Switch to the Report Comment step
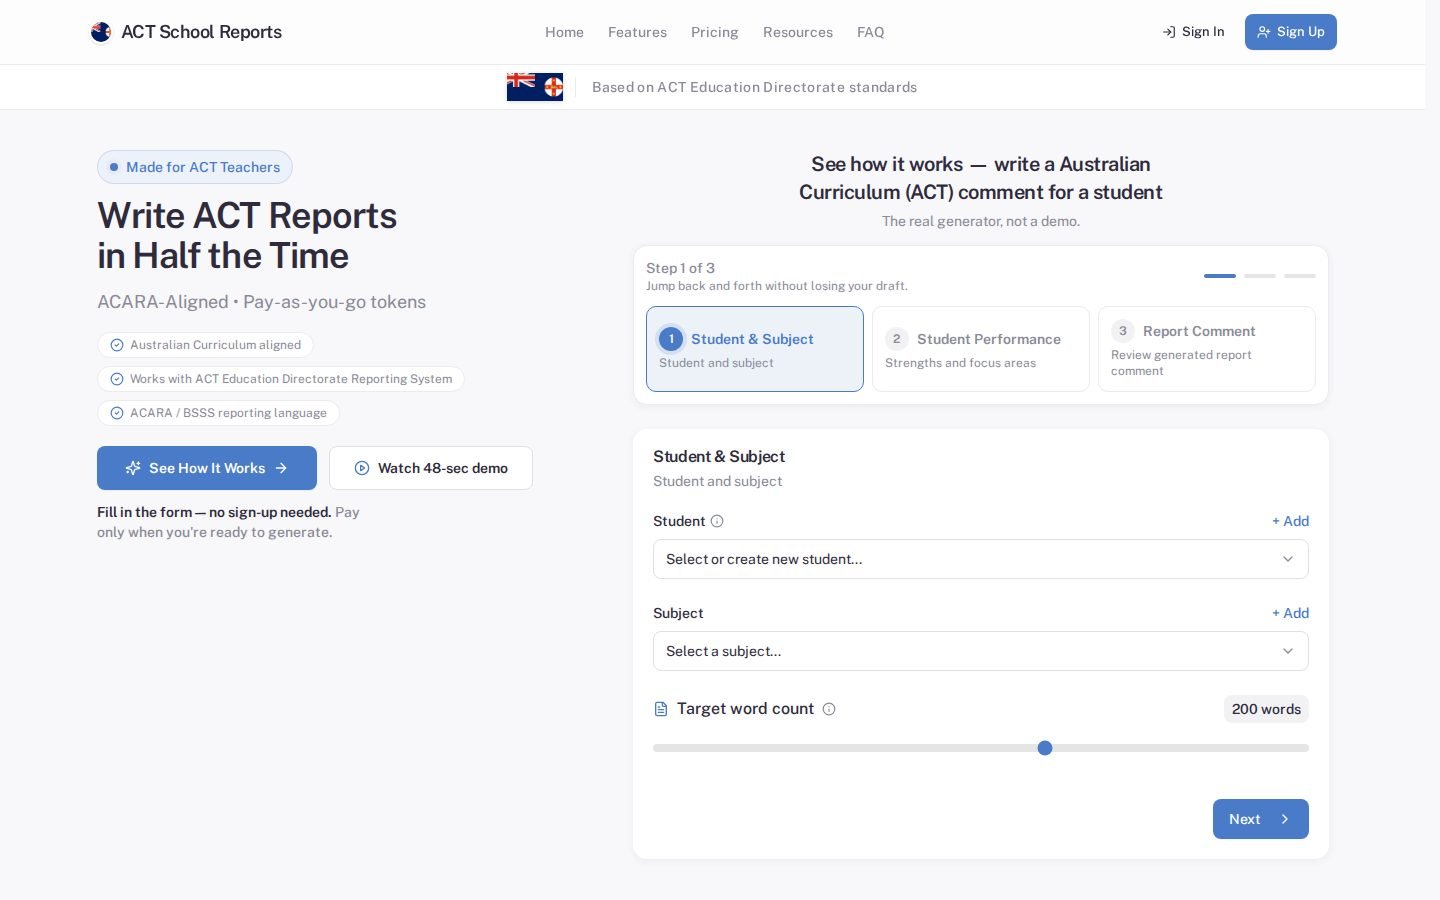This screenshot has width=1440, height=900. pyautogui.click(x=1207, y=349)
